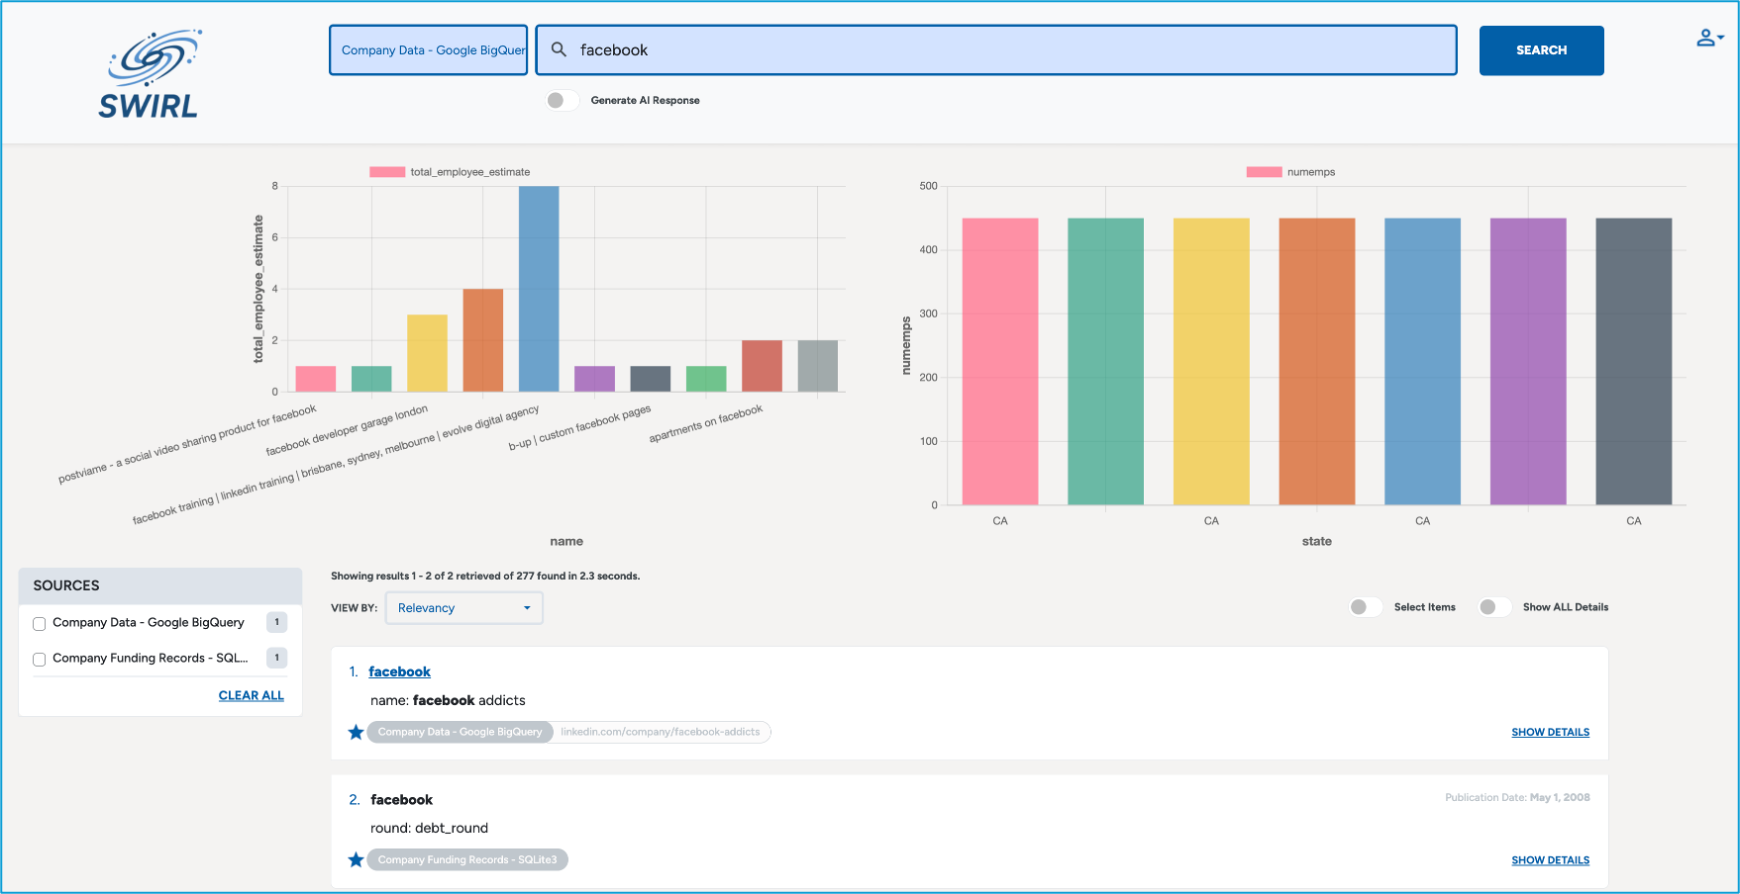The height and width of the screenshot is (894, 1740).
Task: Click 'name: facebook addicts' text
Action: coord(448,700)
